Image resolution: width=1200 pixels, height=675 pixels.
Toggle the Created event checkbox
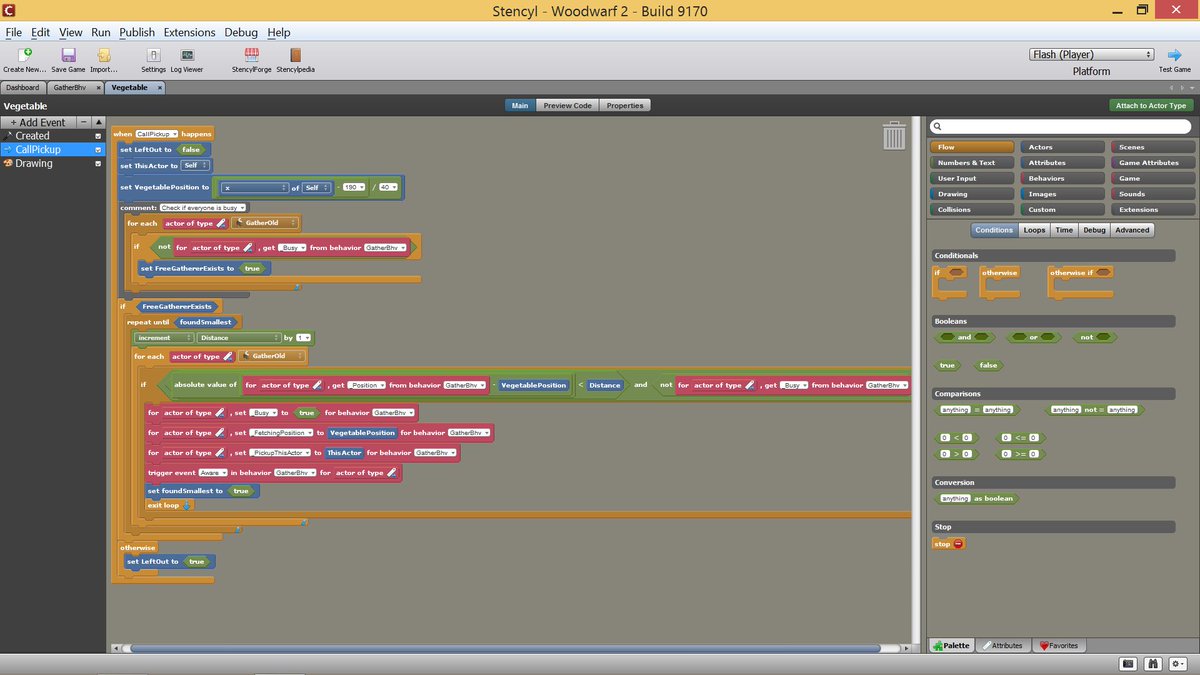click(98, 136)
